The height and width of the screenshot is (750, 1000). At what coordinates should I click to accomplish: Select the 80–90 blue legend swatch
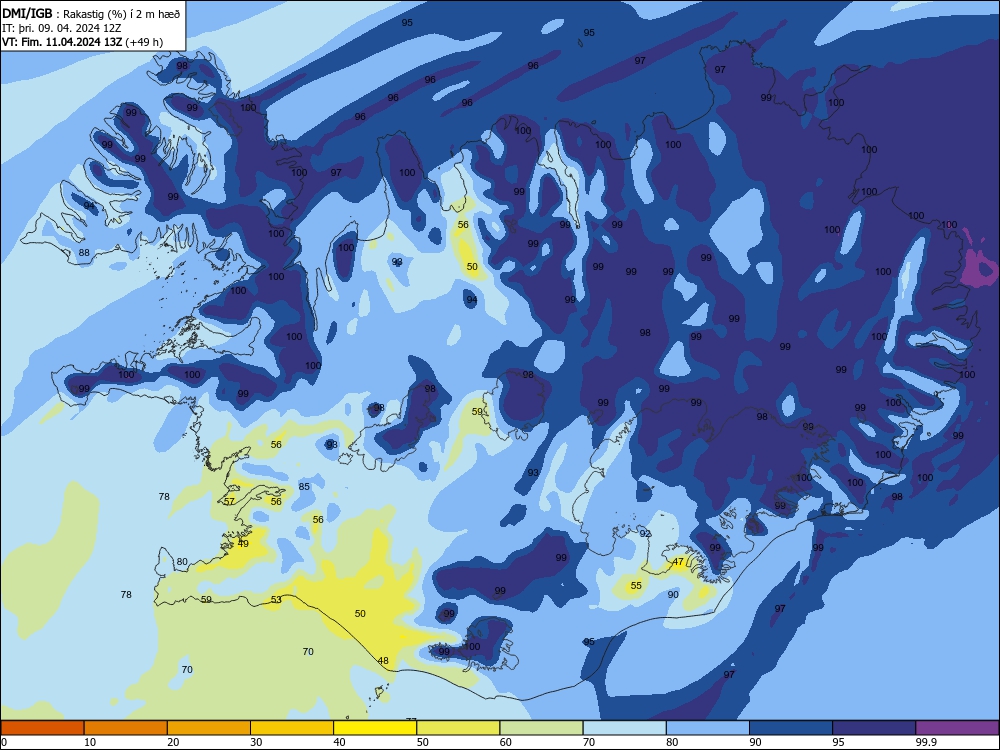(x=708, y=728)
